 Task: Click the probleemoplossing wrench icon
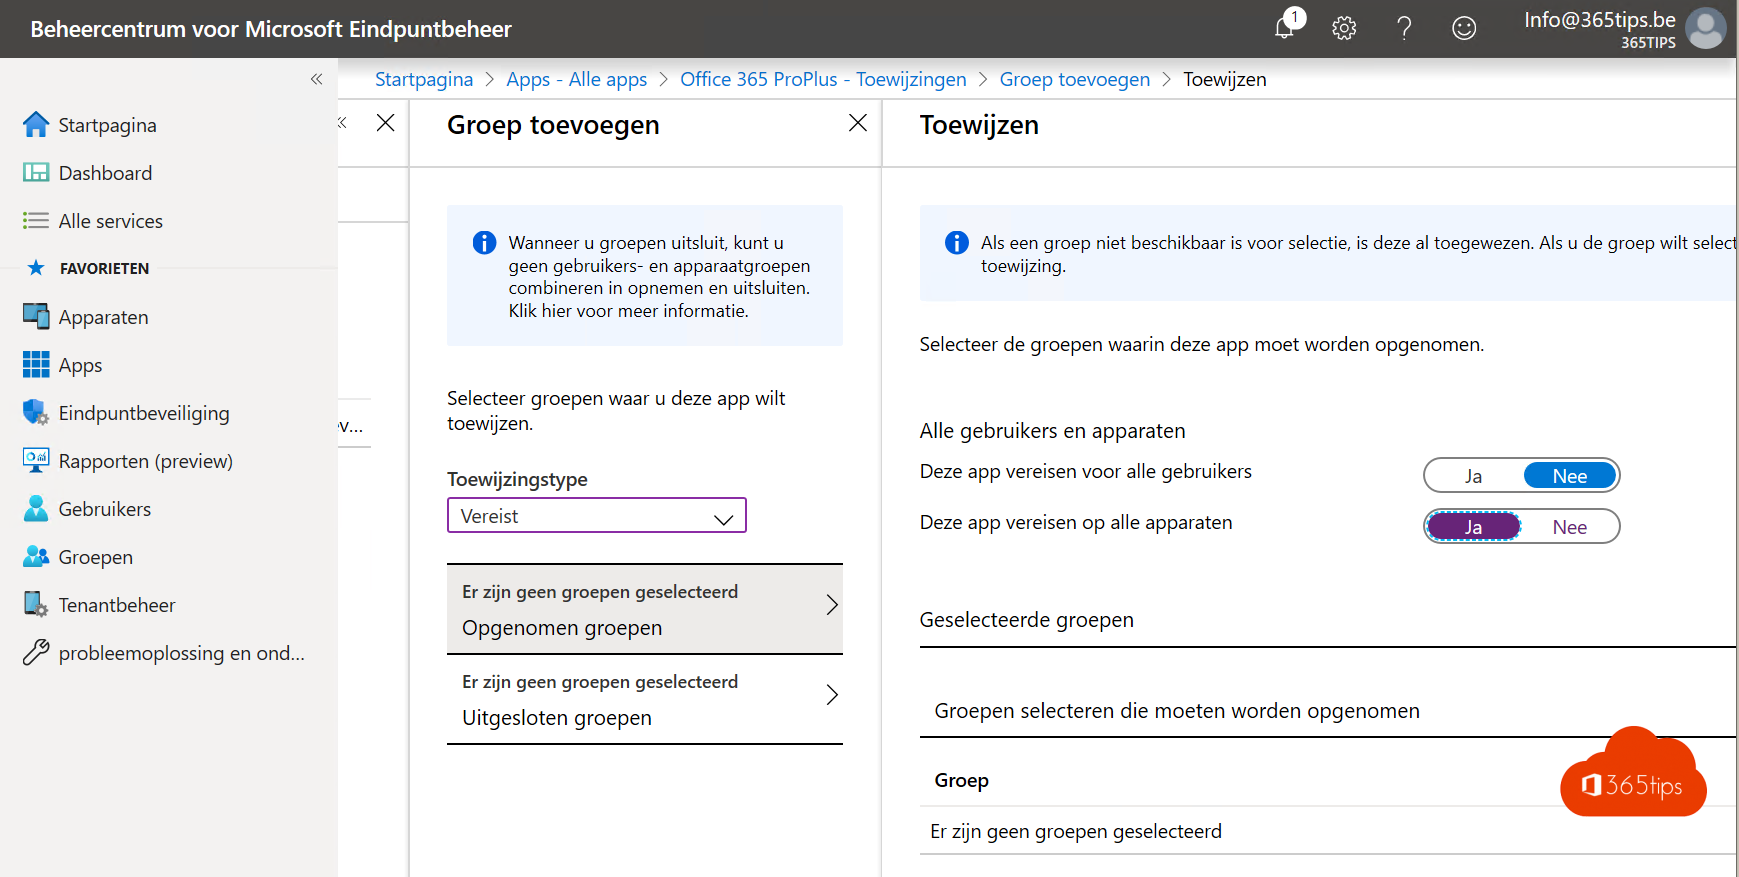(36, 653)
